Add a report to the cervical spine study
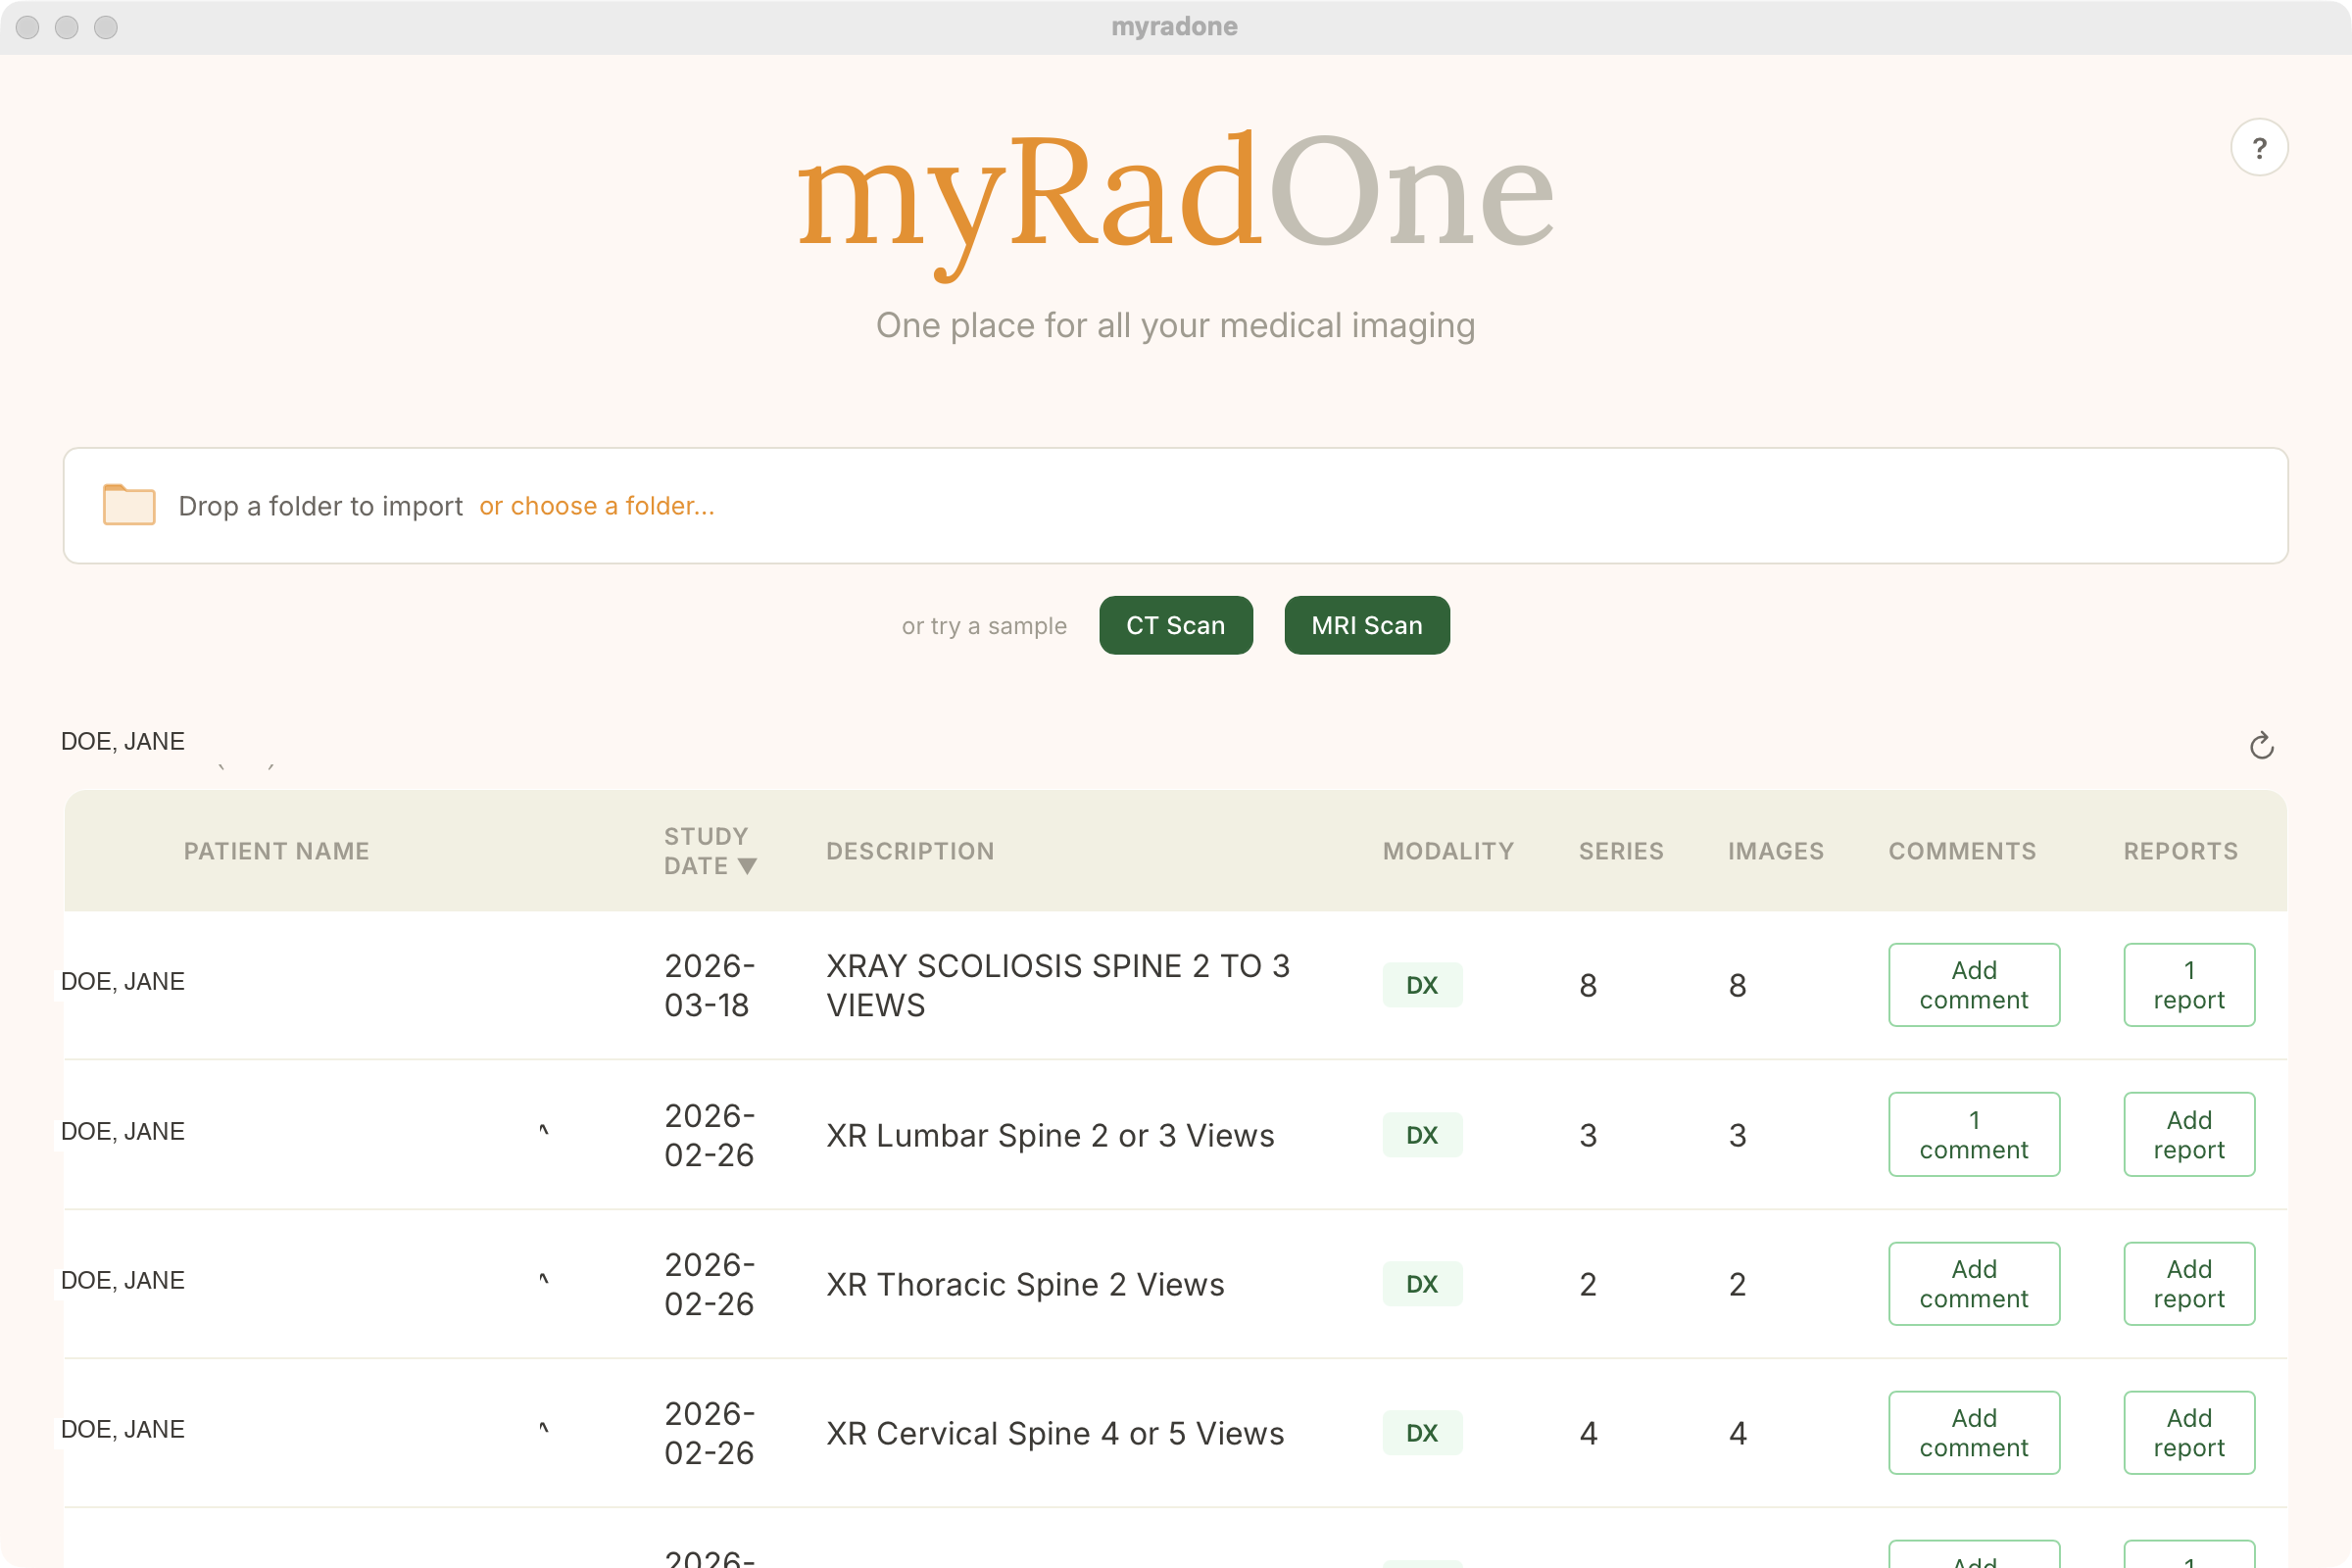This screenshot has height=1568, width=2352. pyautogui.click(x=2189, y=1432)
